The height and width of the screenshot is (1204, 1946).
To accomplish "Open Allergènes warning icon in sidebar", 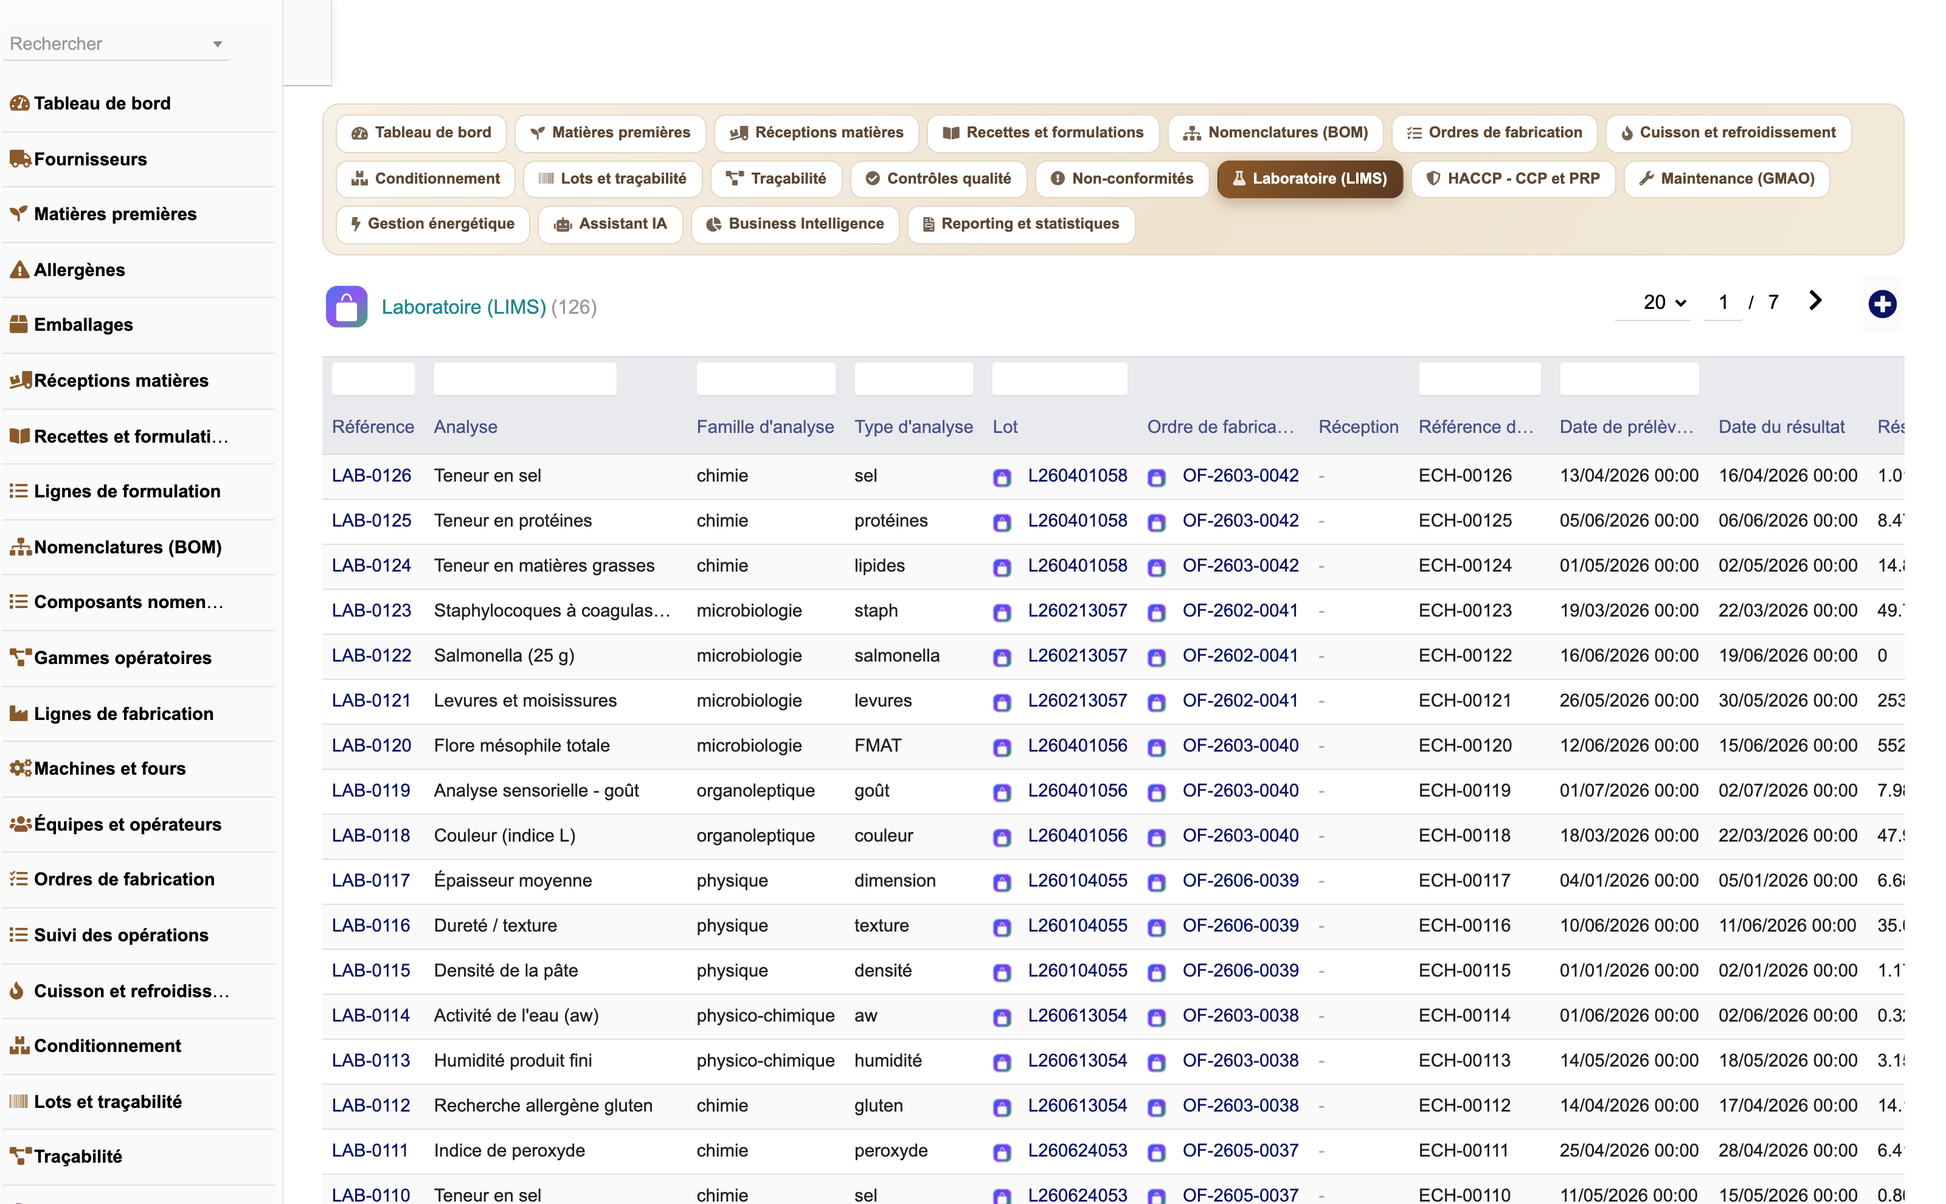I will click(20, 270).
